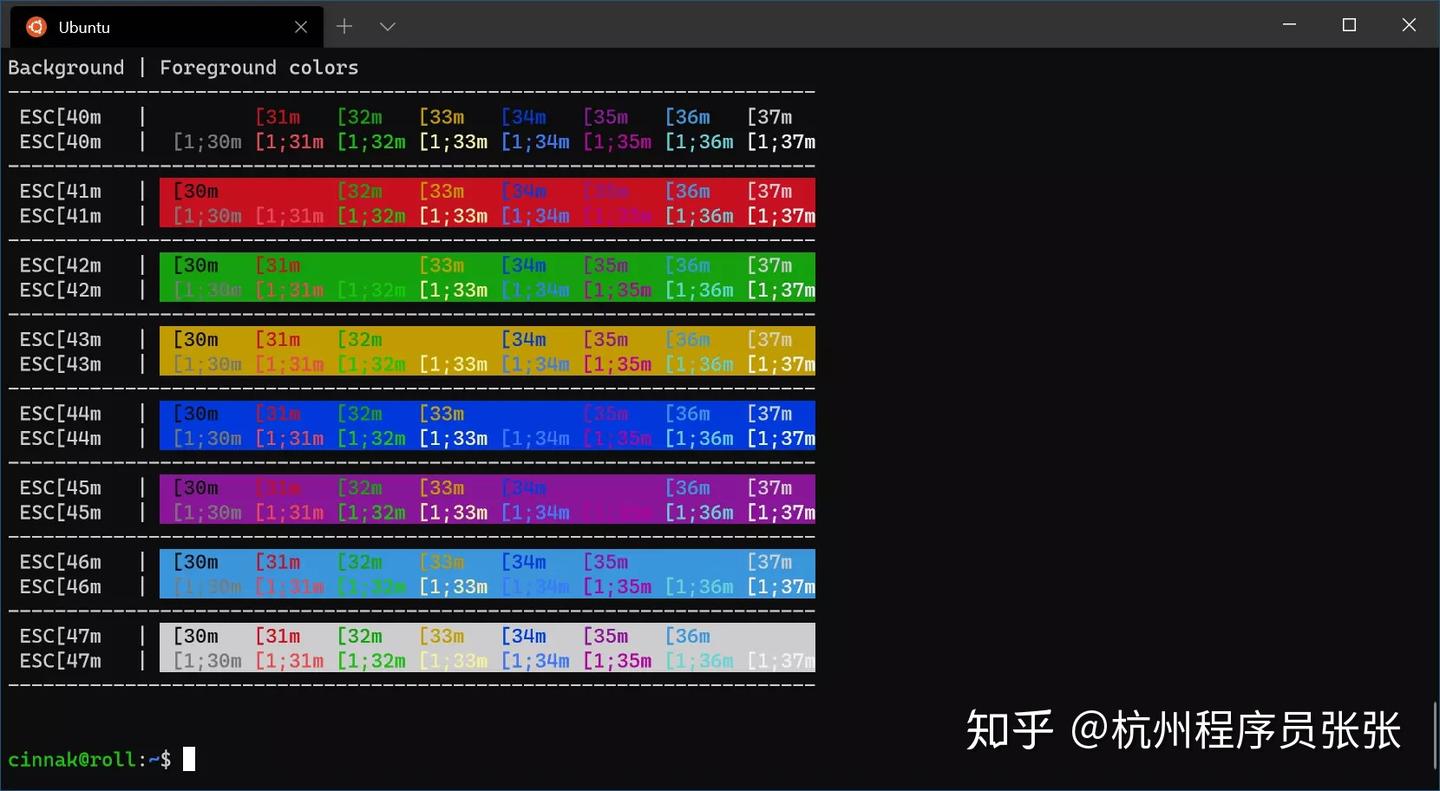Click [36m on the magenta background
The image size is (1440, 791).
tap(688, 487)
